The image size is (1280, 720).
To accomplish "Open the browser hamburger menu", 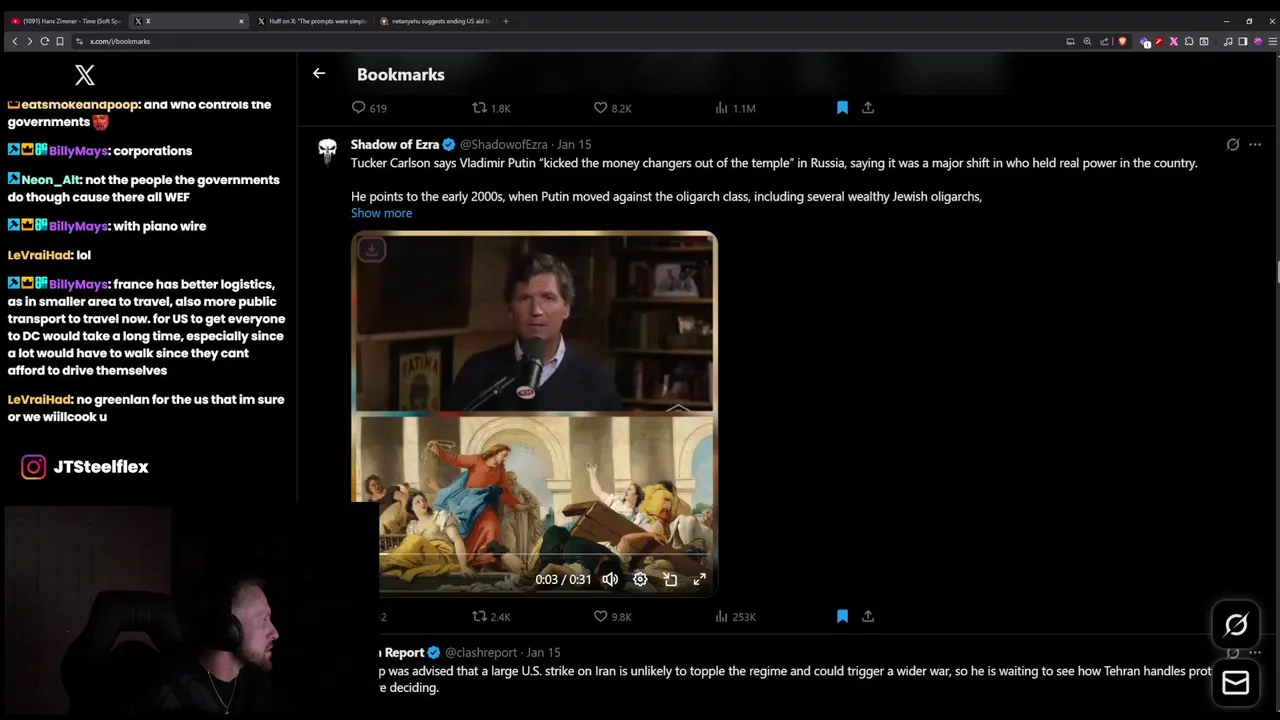I will point(1272,41).
